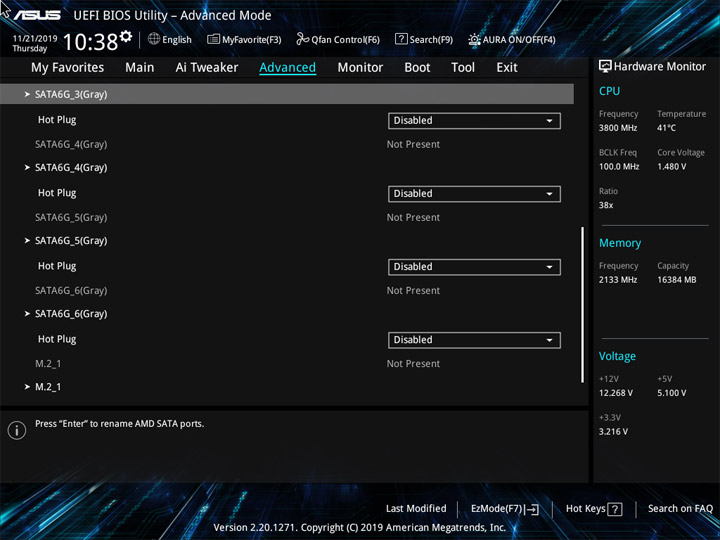Click the grayed SATA6G_6(Gray) info label
Viewport: 720px width, 540px height.
pyautogui.click(x=71, y=290)
